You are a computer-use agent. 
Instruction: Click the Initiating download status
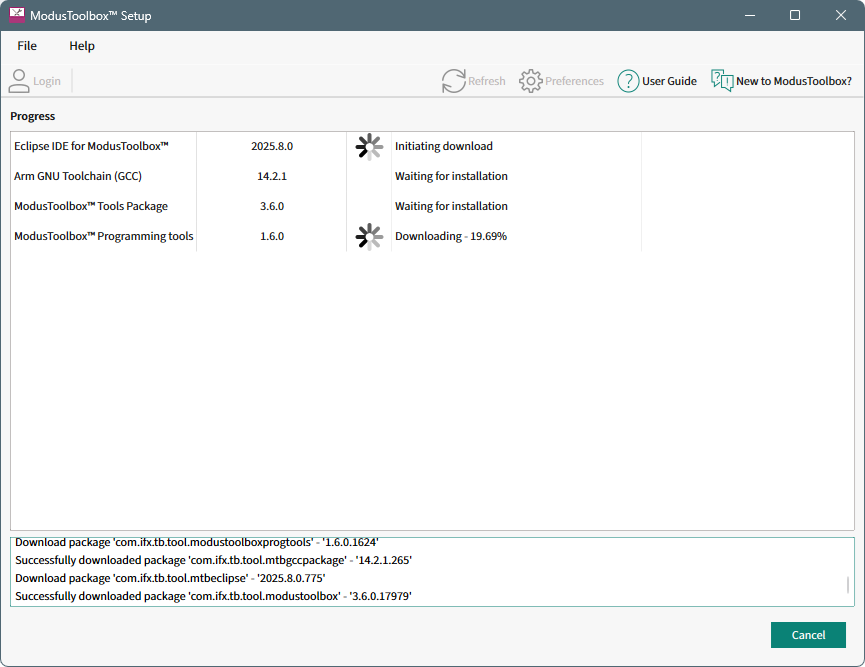[444, 146]
